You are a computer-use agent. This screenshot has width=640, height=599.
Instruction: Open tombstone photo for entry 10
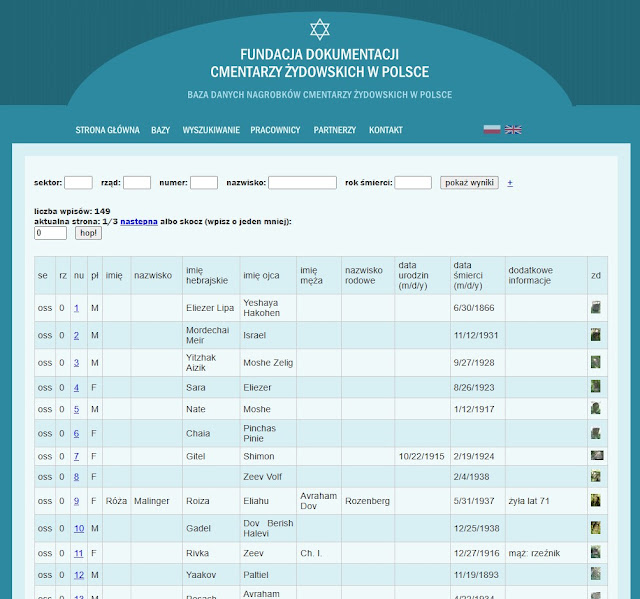coord(596,528)
